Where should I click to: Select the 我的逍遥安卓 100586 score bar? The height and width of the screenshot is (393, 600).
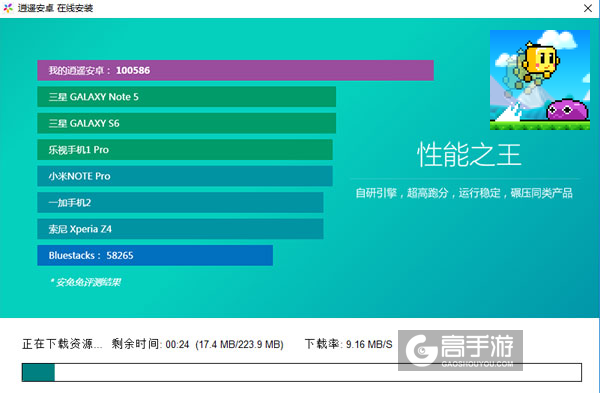(235, 70)
